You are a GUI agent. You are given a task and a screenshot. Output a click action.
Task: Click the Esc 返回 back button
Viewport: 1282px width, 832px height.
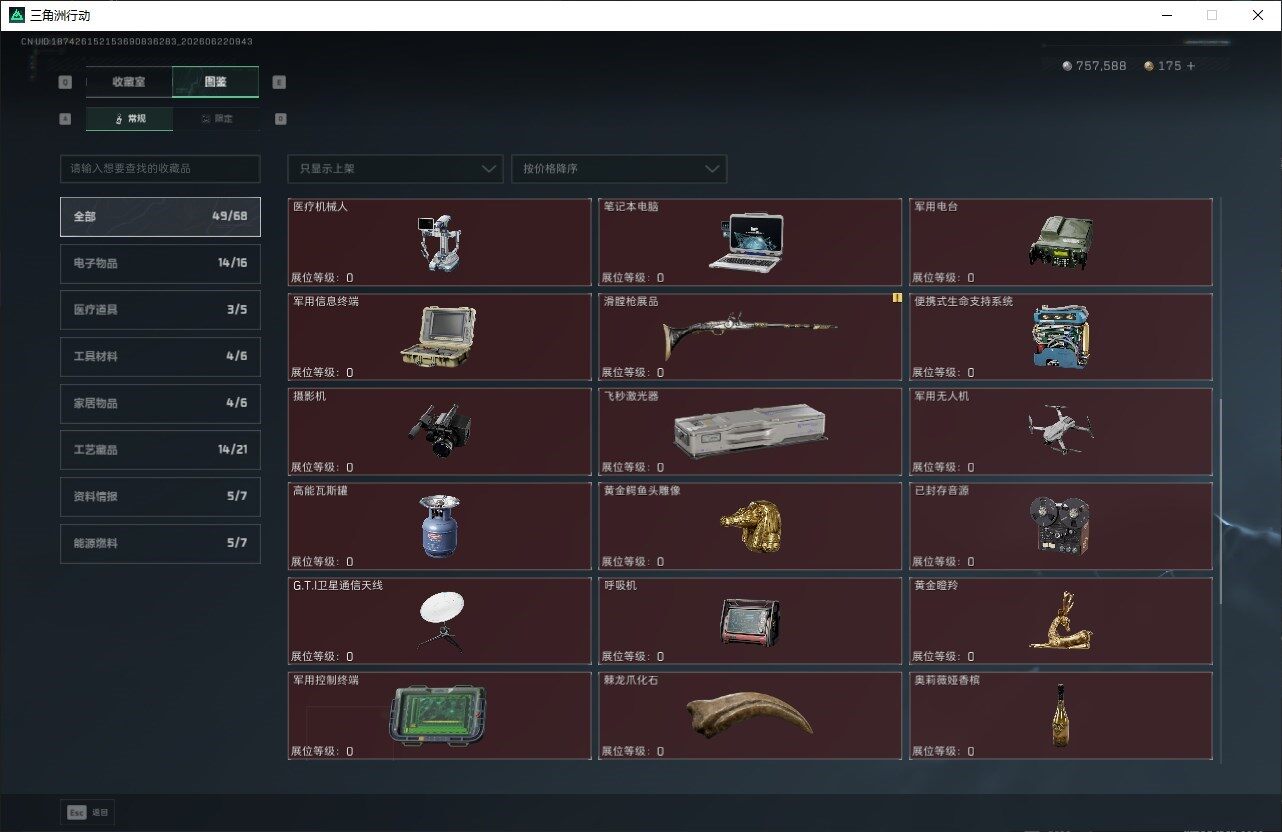[88, 812]
